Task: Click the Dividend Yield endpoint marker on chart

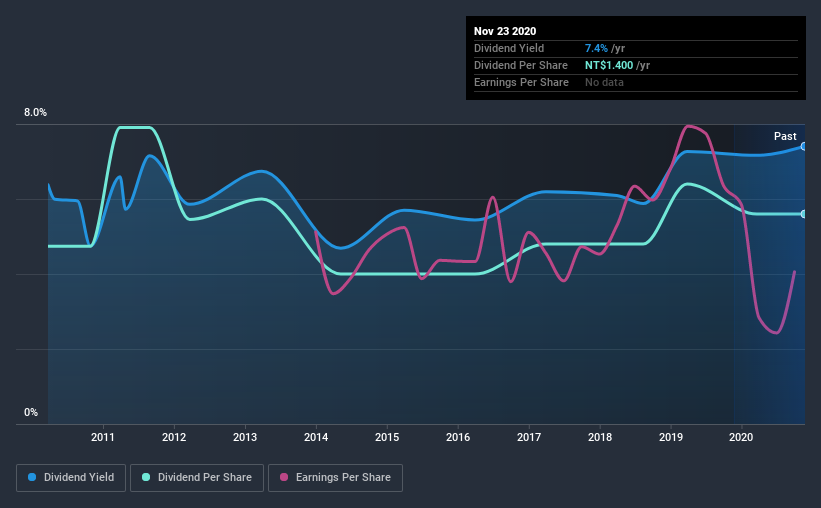Action: coord(803,147)
